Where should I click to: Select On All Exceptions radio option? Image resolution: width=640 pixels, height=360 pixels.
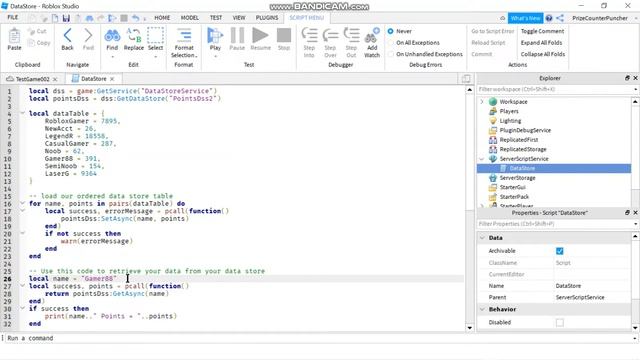pos(391,43)
